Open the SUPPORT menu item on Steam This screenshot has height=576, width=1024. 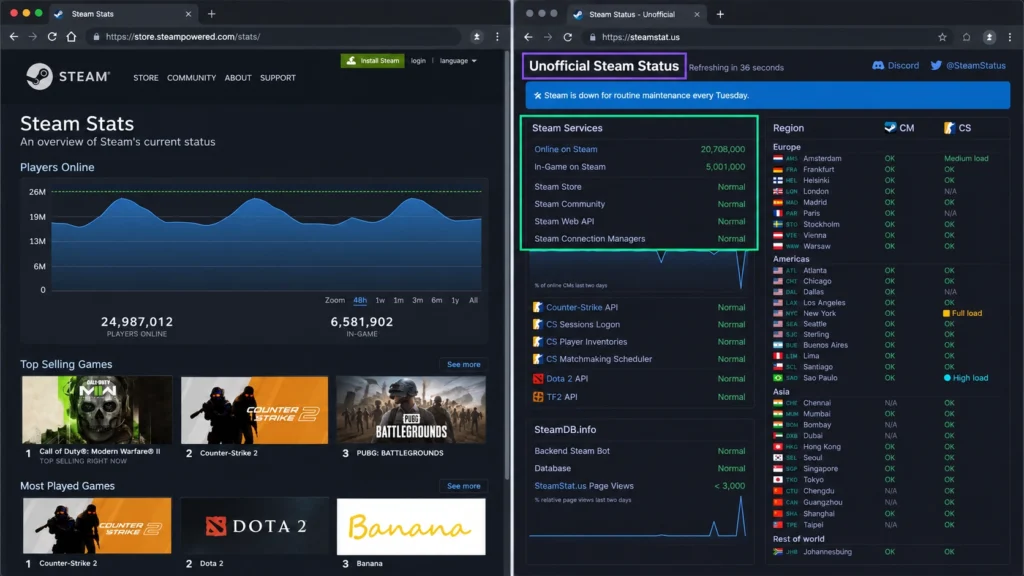click(278, 78)
